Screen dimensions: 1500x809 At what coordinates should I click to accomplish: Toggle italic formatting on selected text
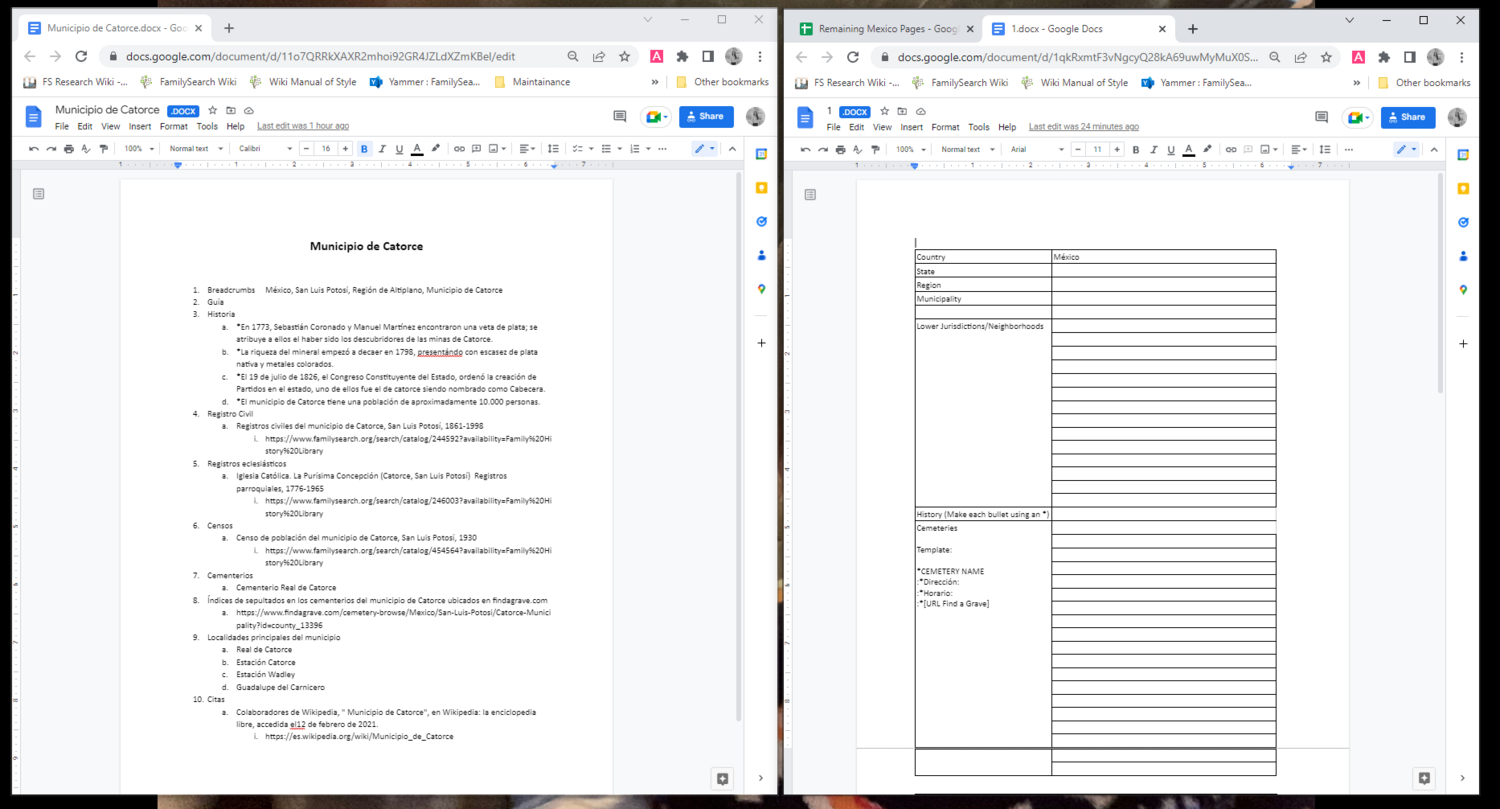(x=381, y=148)
